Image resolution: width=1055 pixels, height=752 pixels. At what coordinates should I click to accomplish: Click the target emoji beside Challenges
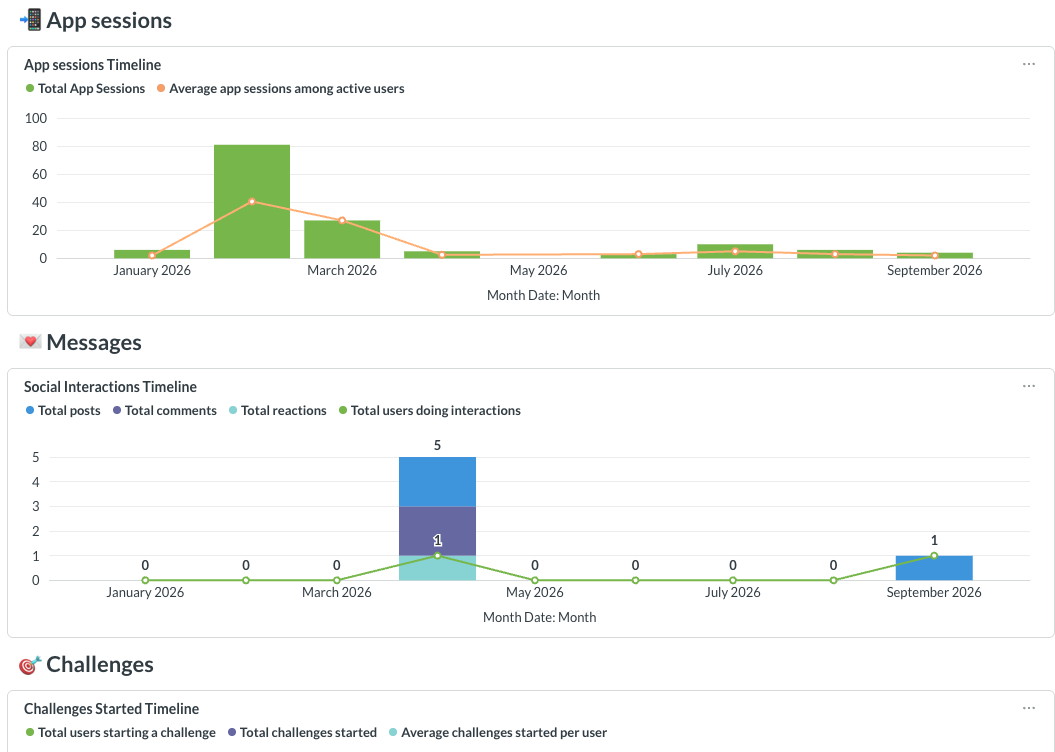[30, 665]
